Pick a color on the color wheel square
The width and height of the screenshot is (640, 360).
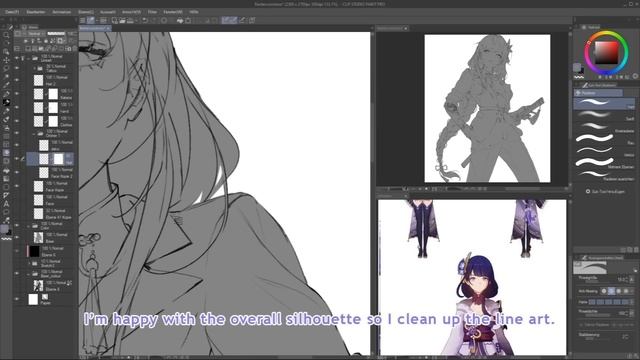point(606,52)
